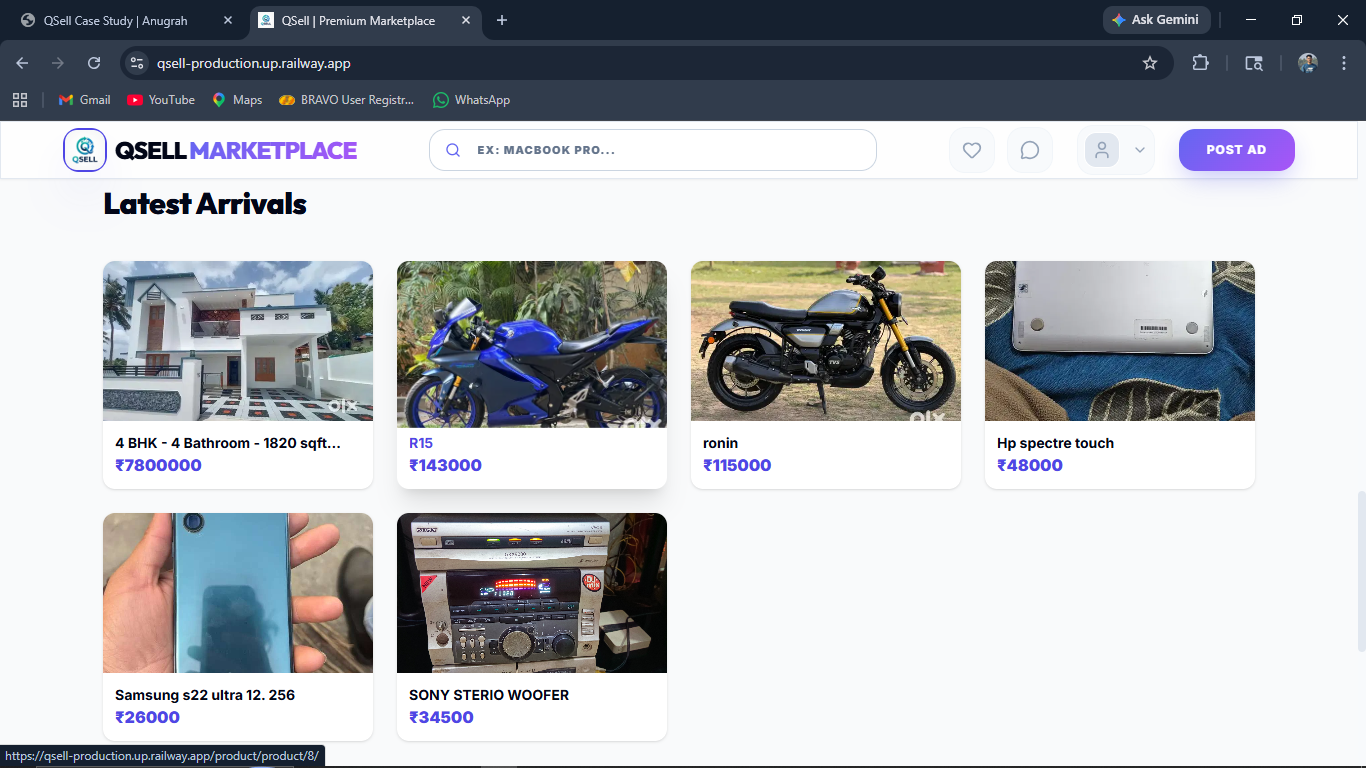Open the Samsung s22 ultra phone photo

click(x=238, y=593)
